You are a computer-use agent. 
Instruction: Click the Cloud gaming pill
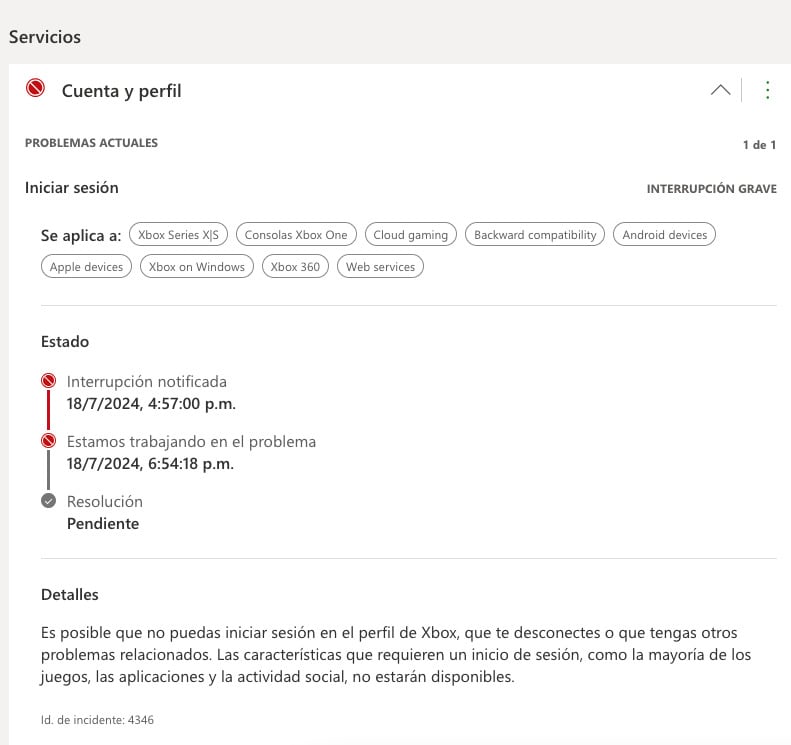tap(410, 235)
